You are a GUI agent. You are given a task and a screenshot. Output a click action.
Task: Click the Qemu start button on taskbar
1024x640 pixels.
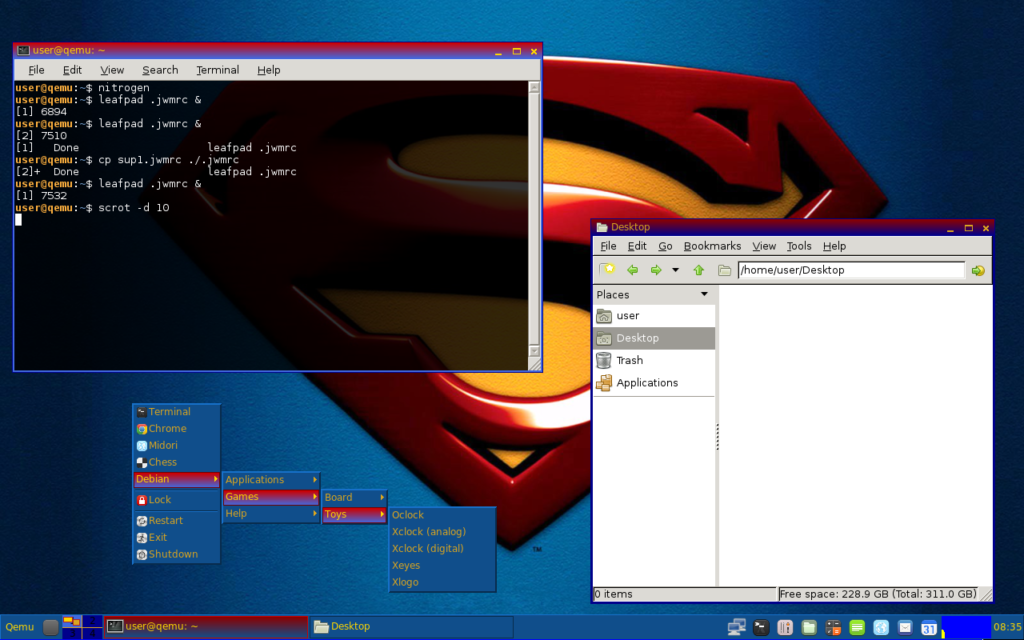pos(20,627)
